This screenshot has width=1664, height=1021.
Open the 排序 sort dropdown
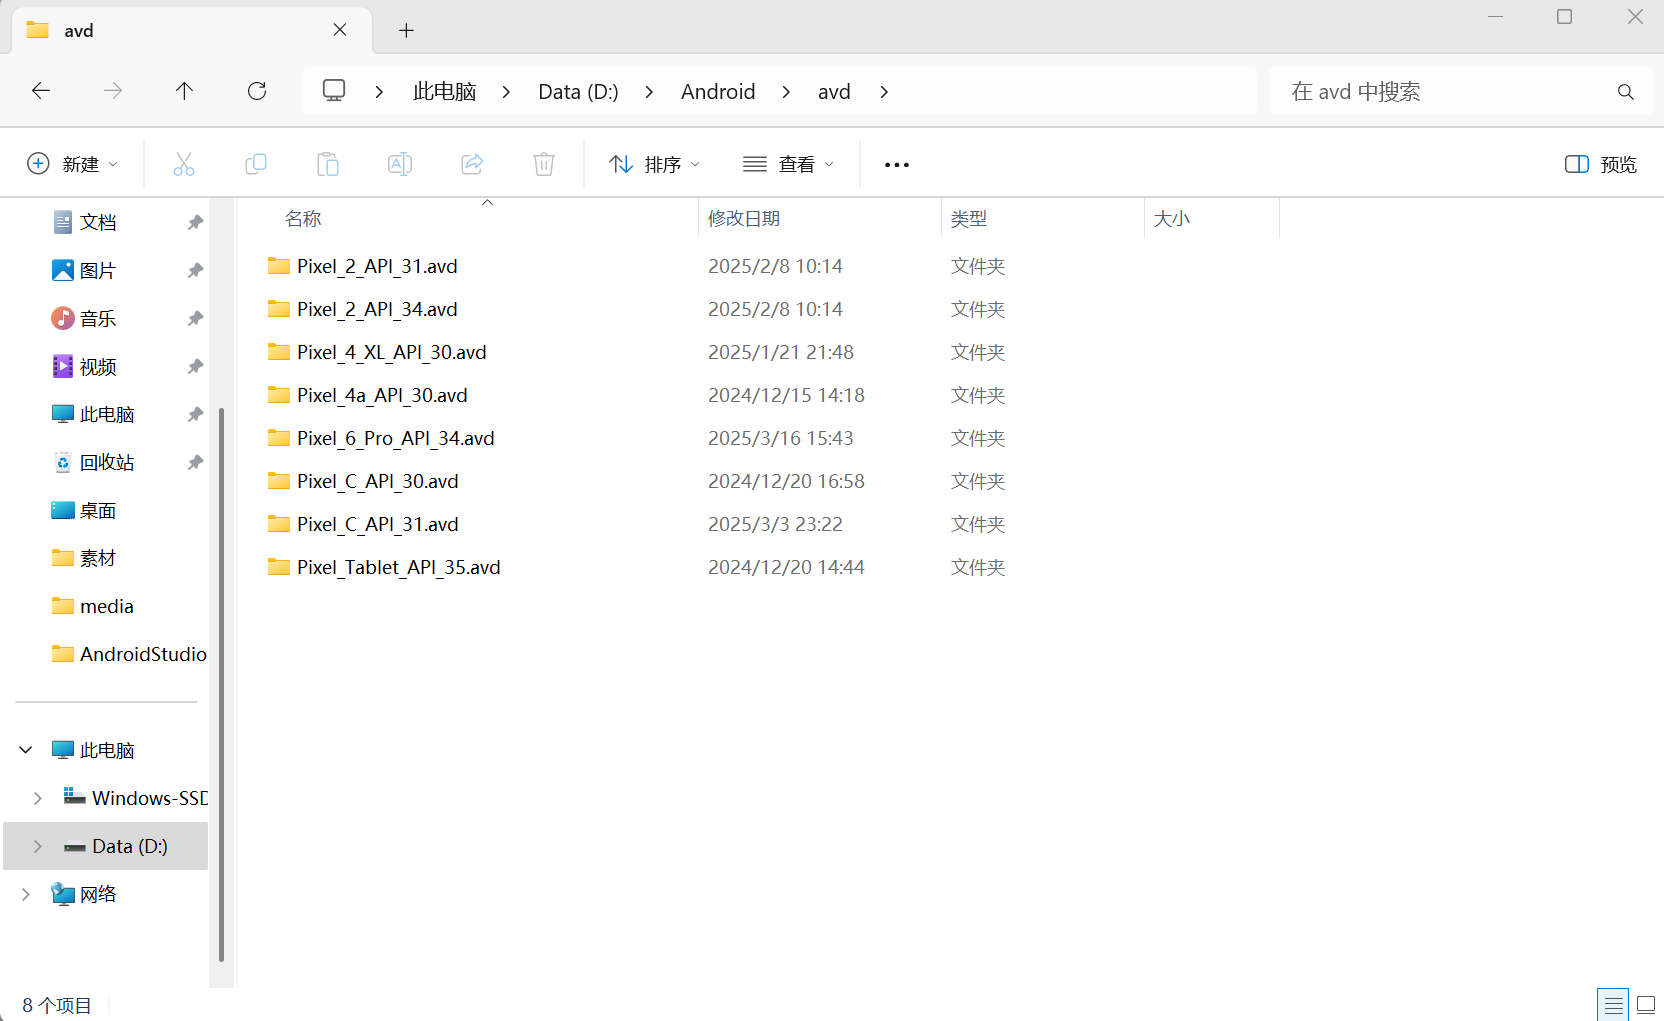[x=654, y=164]
